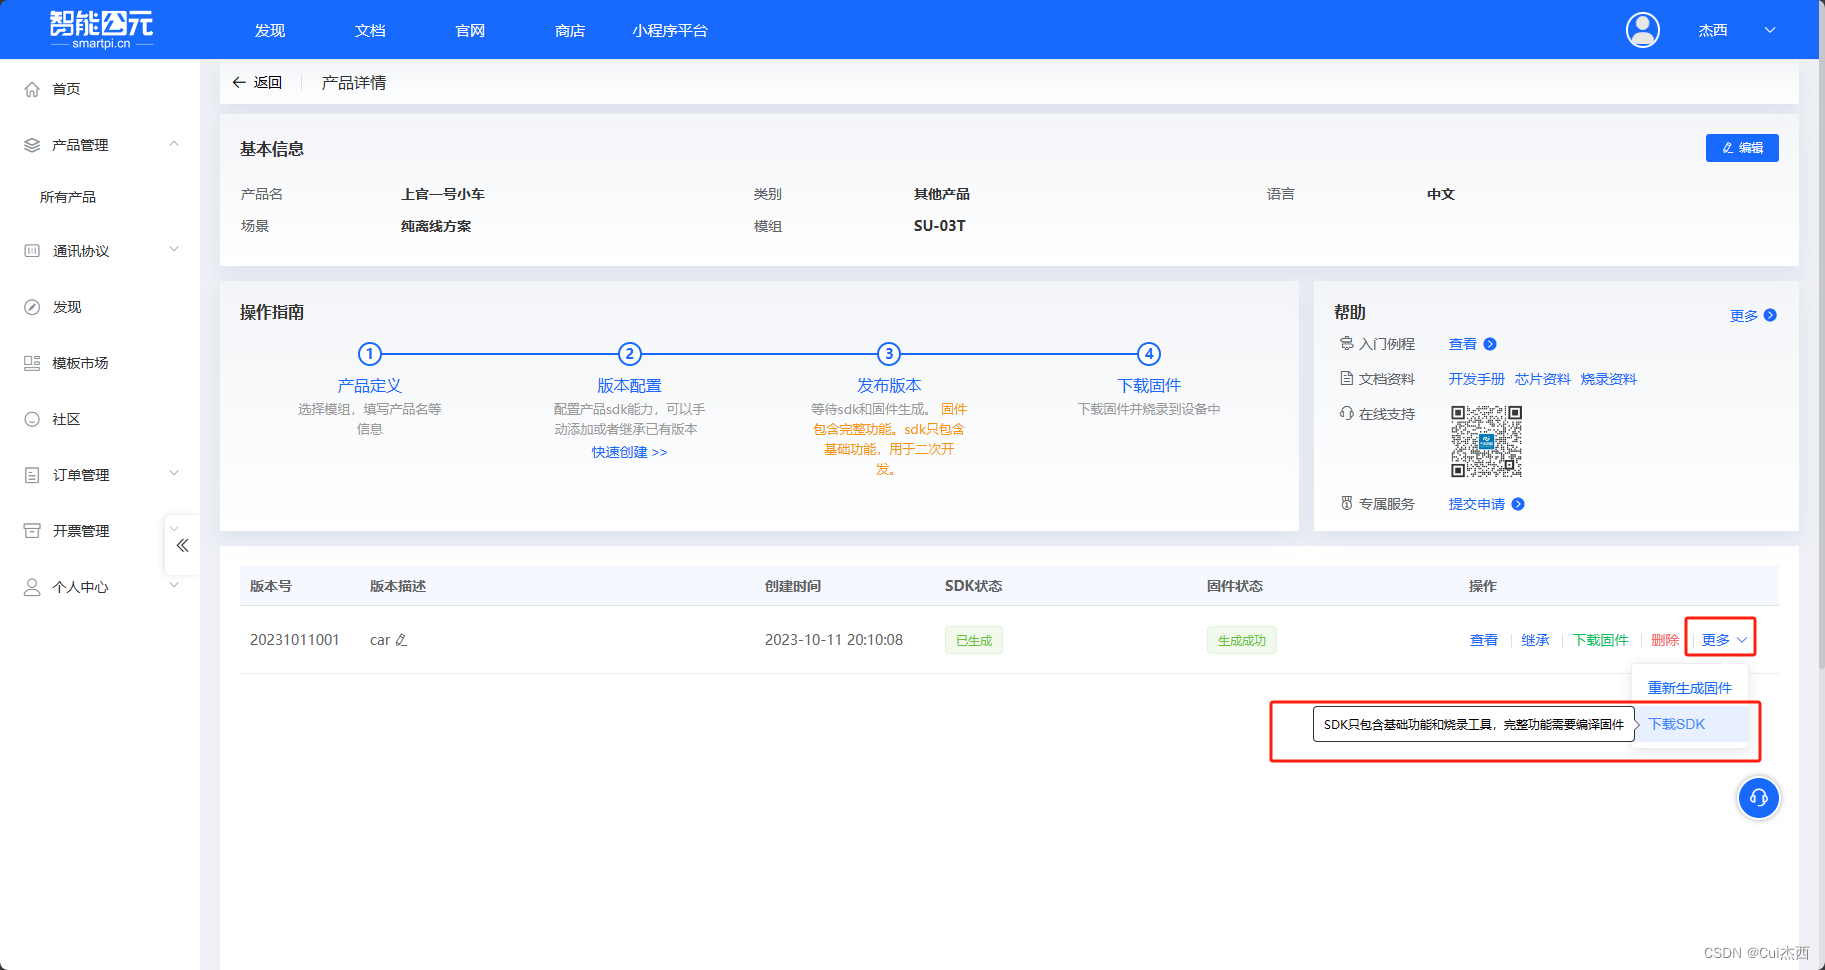This screenshot has height=970, width=1825.
Task: Click 提交申请 link for 专属服务
Action: tap(1476, 504)
